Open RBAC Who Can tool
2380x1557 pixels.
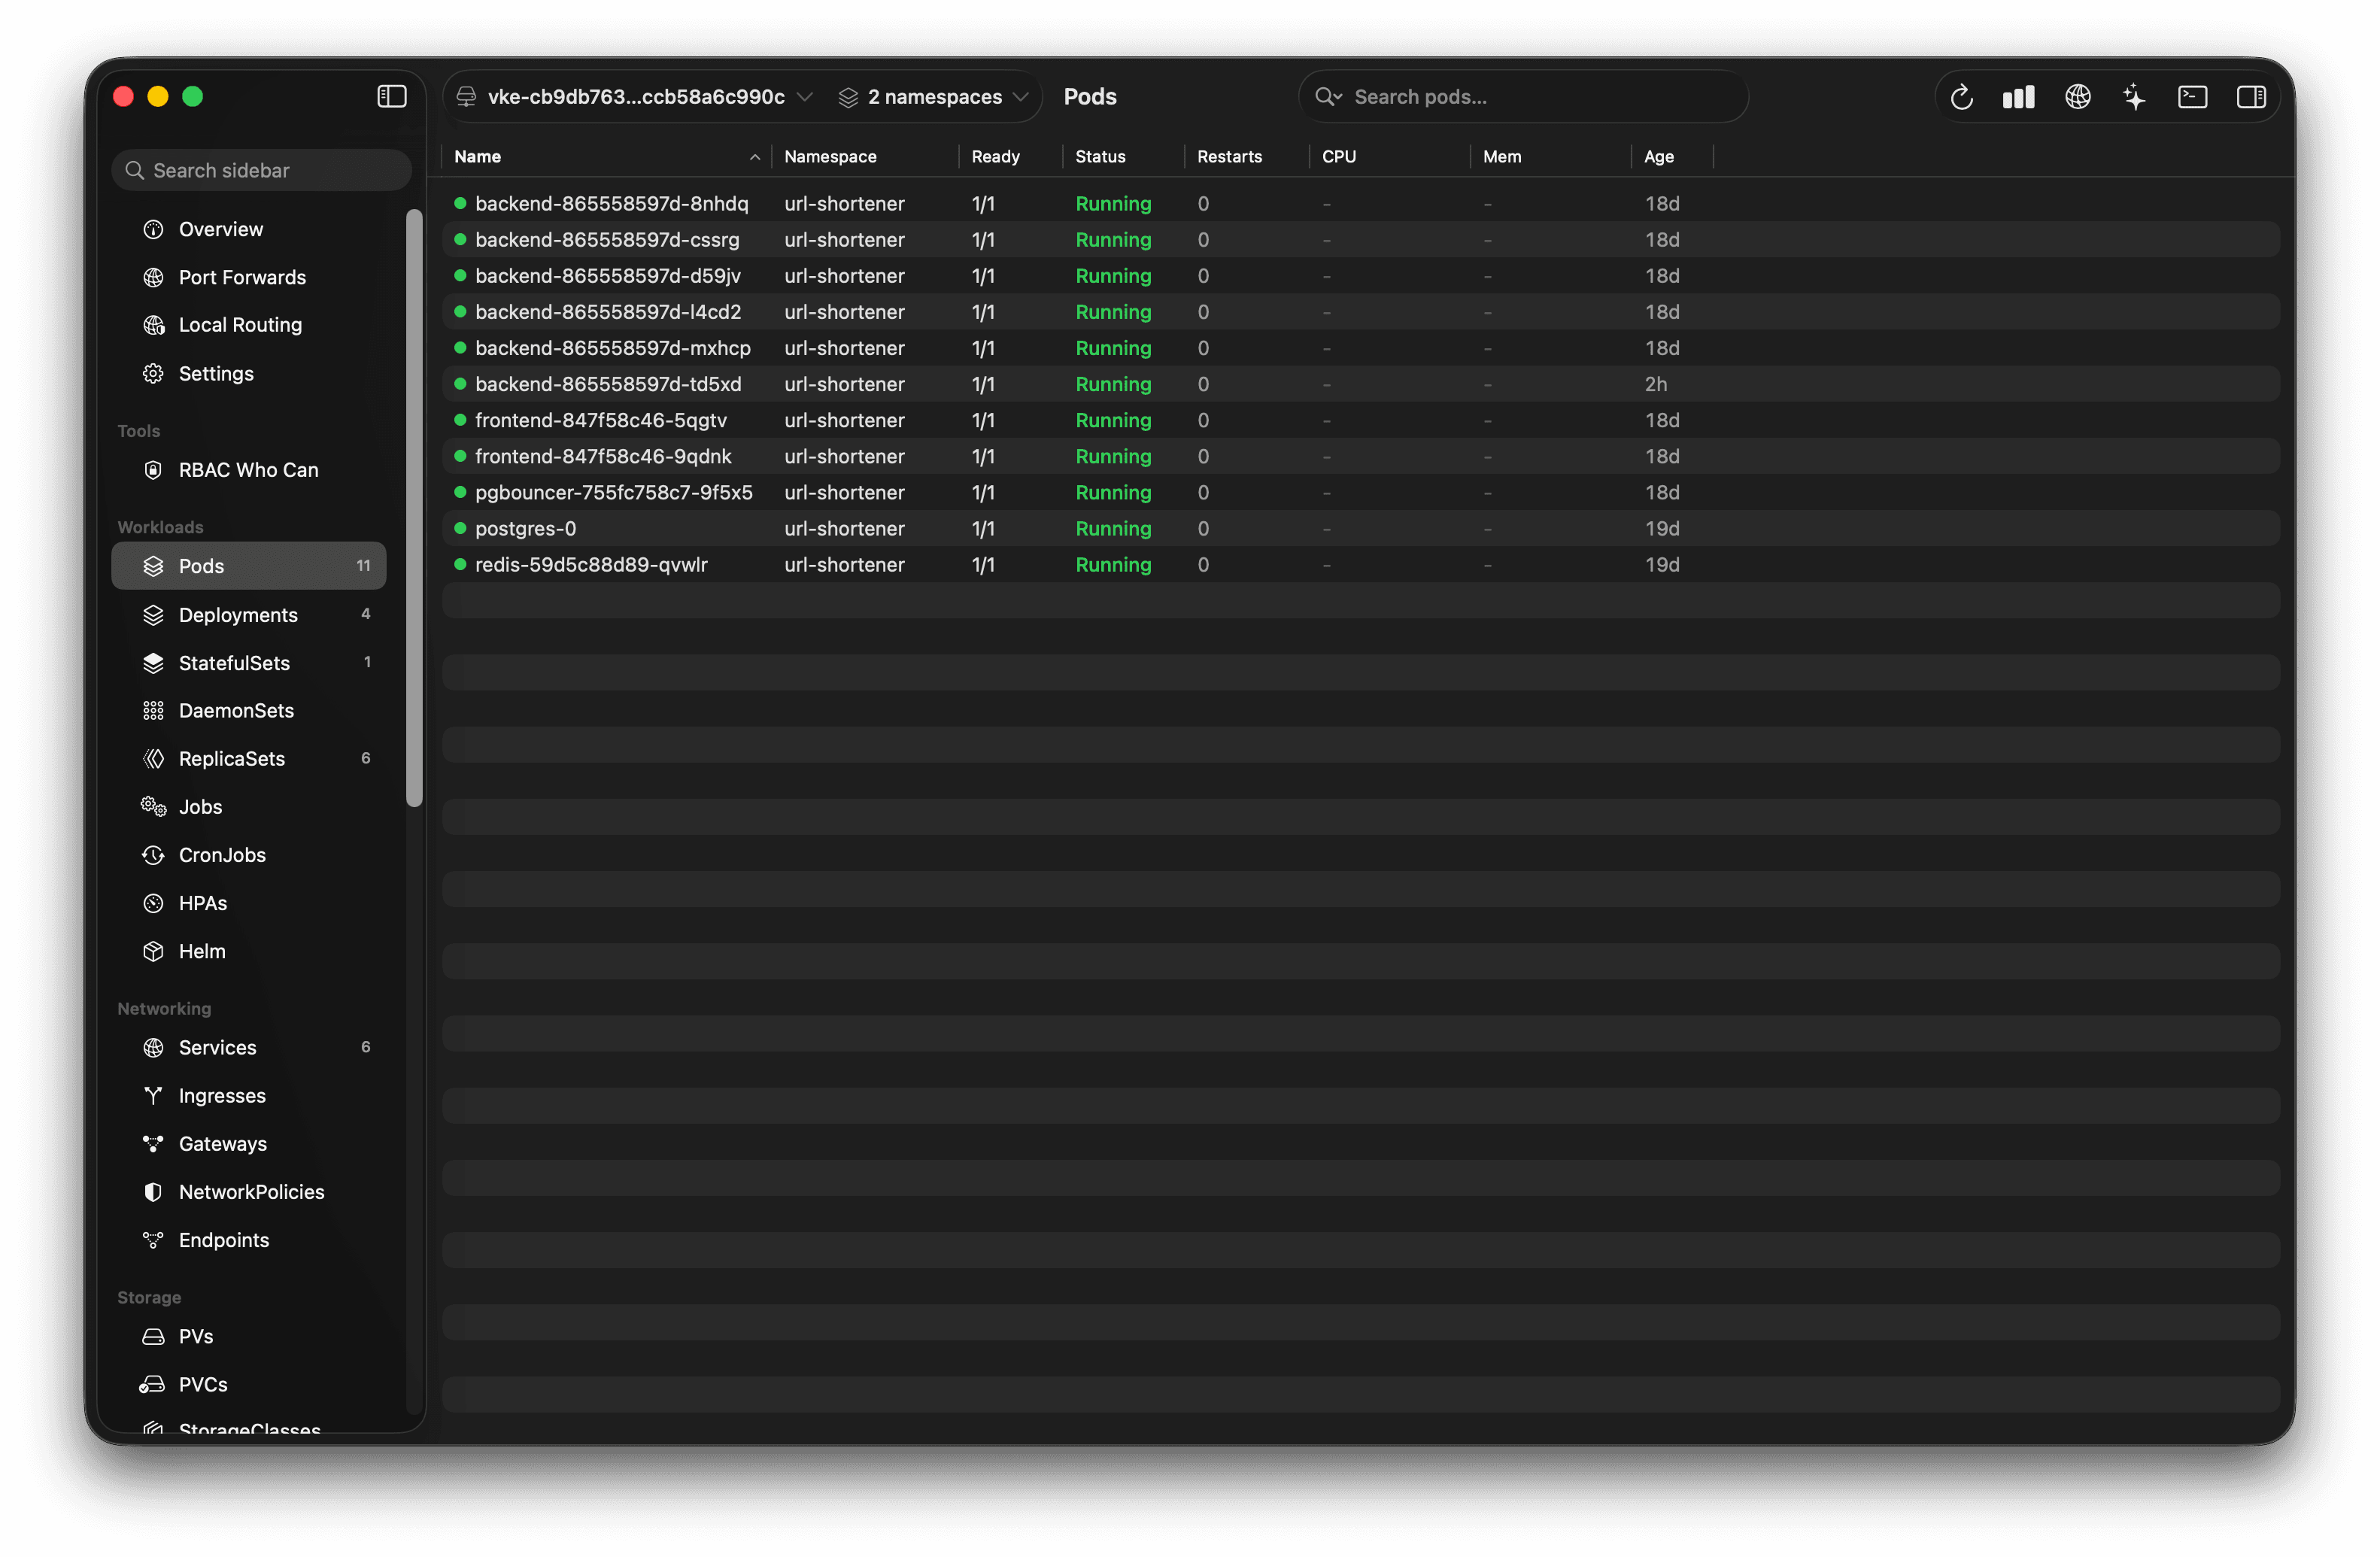pyautogui.click(x=248, y=470)
